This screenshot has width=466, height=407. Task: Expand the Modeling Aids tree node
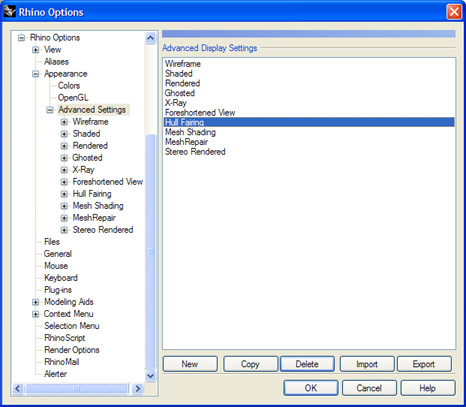(35, 302)
